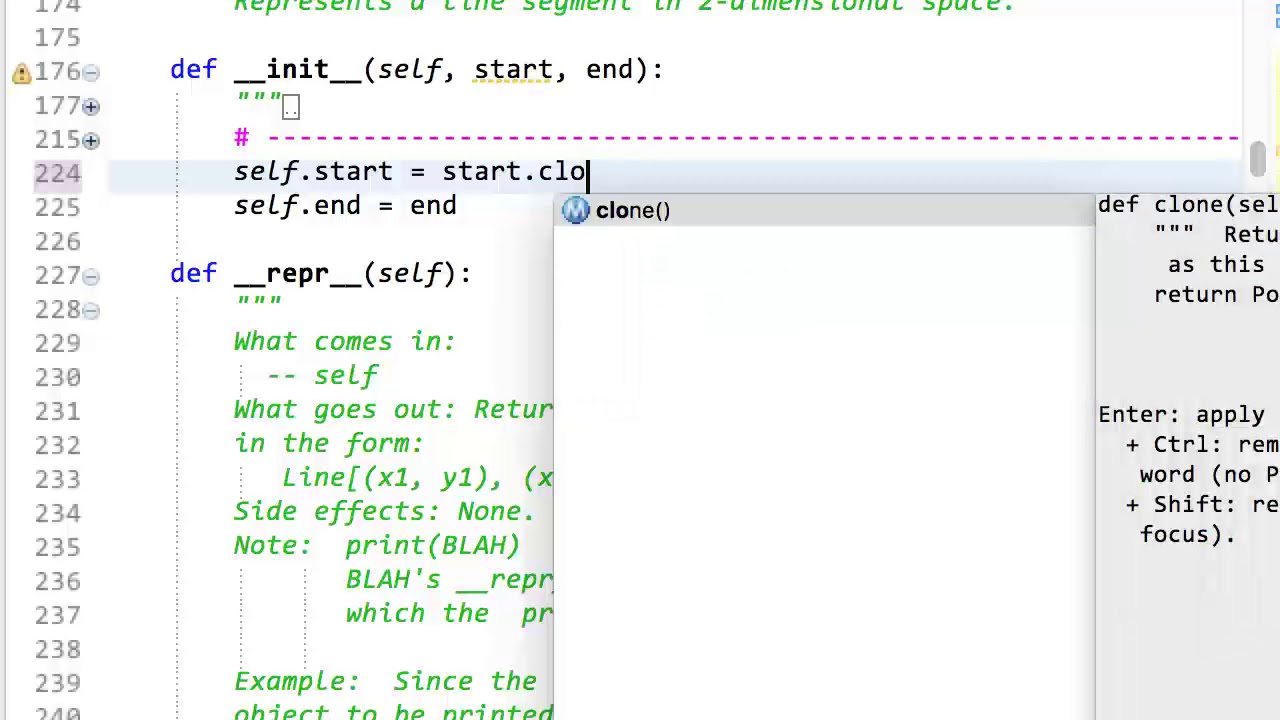Click the vertical scrollbar thumb at the editor edge
1280x720 pixels.
[x=1257, y=160]
